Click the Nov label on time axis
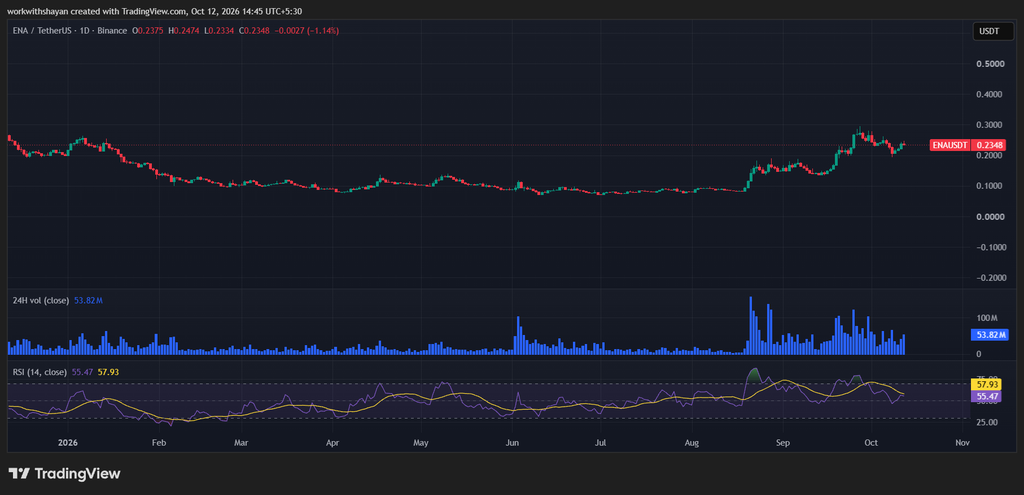 [x=962, y=443]
